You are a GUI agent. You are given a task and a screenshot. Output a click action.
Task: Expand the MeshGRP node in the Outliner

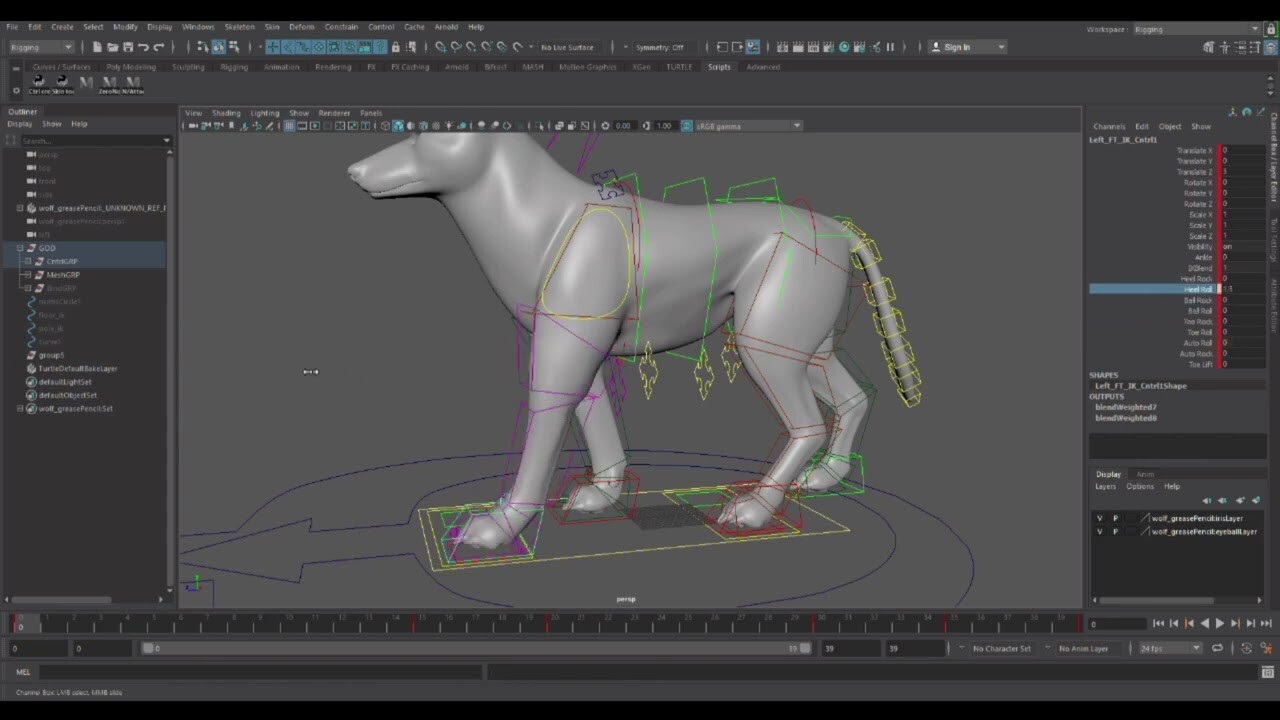pos(27,274)
